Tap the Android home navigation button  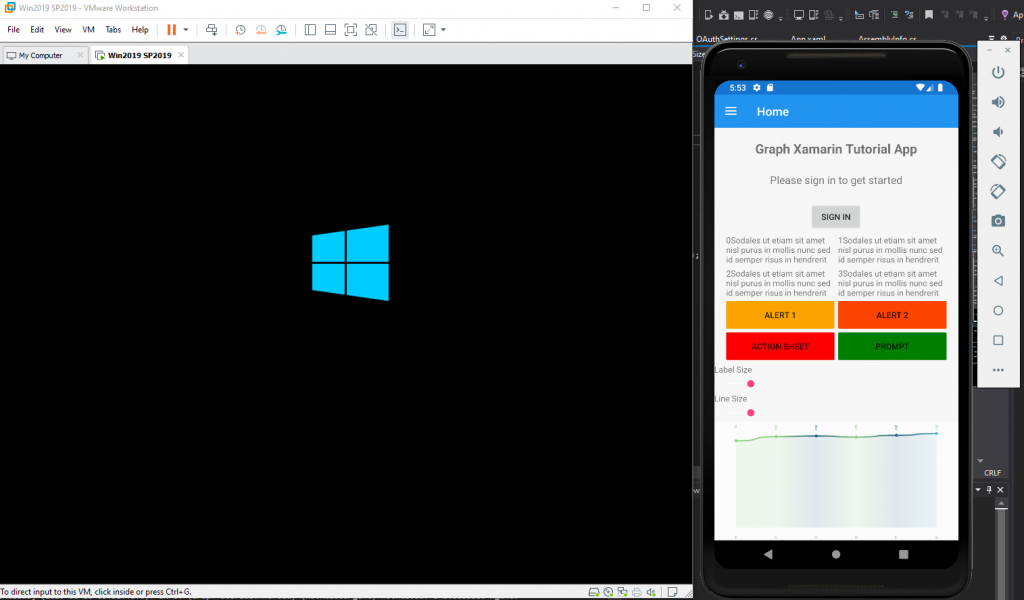[836, 554]
